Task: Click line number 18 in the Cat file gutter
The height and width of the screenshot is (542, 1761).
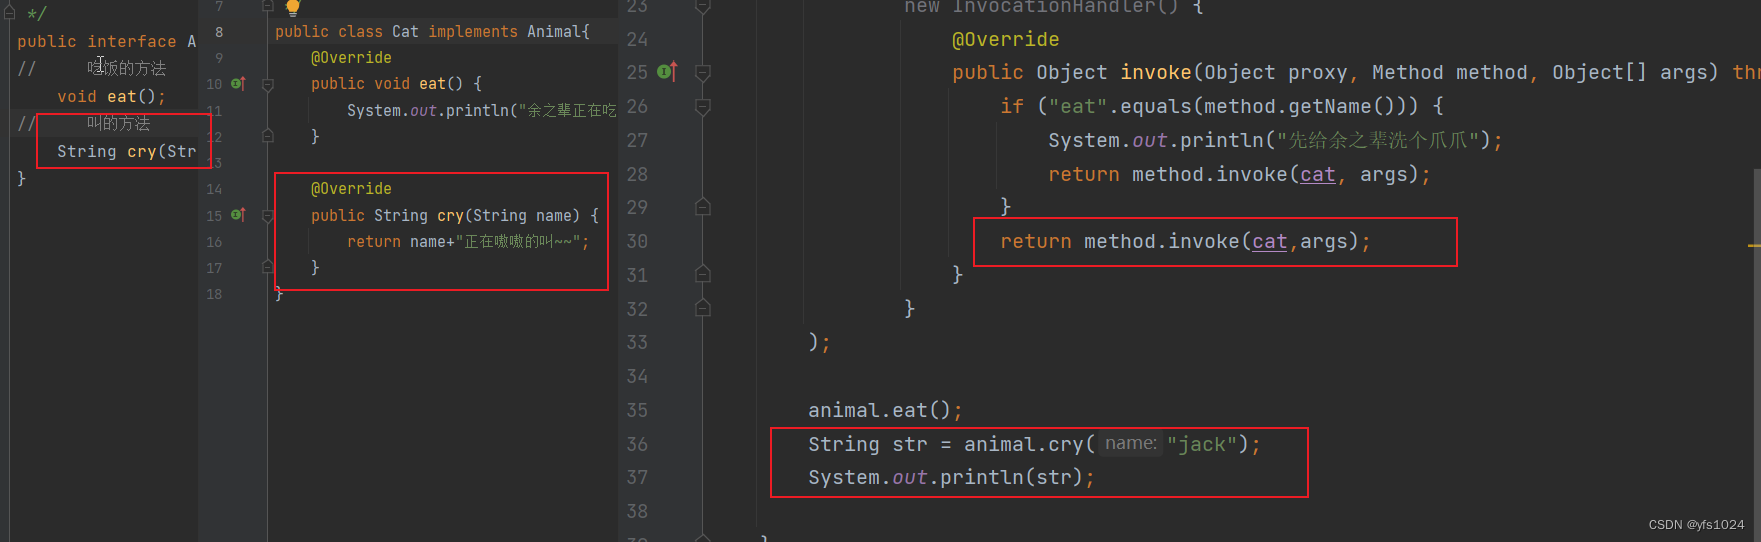Action: click(214, 294)
